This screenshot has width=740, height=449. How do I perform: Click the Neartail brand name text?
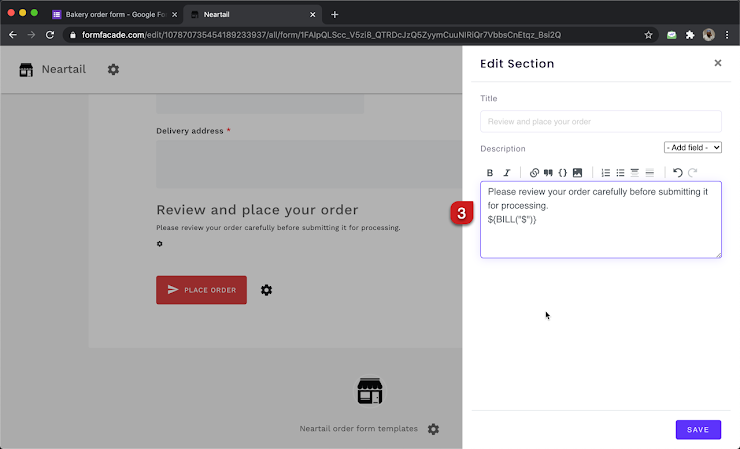pos(64,69)
